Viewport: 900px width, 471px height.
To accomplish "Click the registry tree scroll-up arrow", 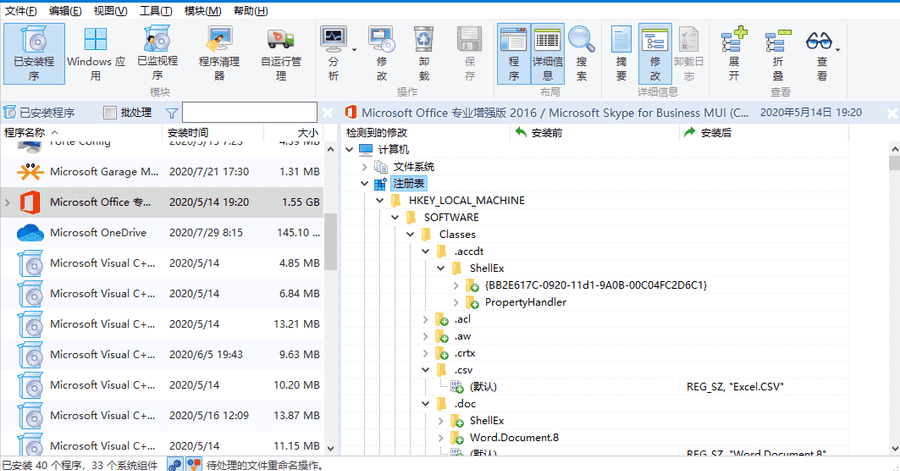I will pos(894,149).
